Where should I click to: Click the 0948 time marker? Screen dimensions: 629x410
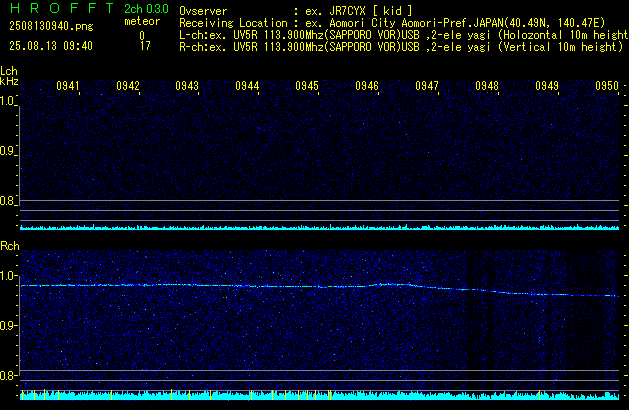coord(487,86)
